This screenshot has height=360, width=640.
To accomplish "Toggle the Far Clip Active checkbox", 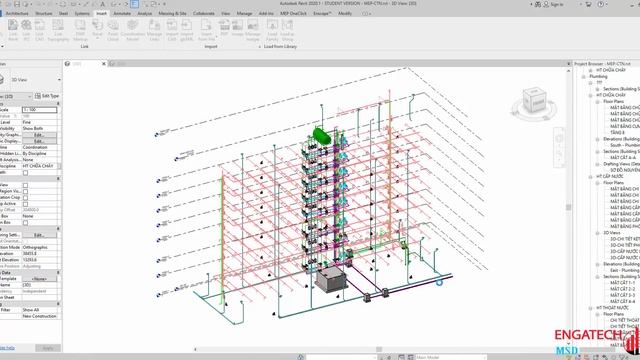I will pyautogui.click(x=25, y=204).
